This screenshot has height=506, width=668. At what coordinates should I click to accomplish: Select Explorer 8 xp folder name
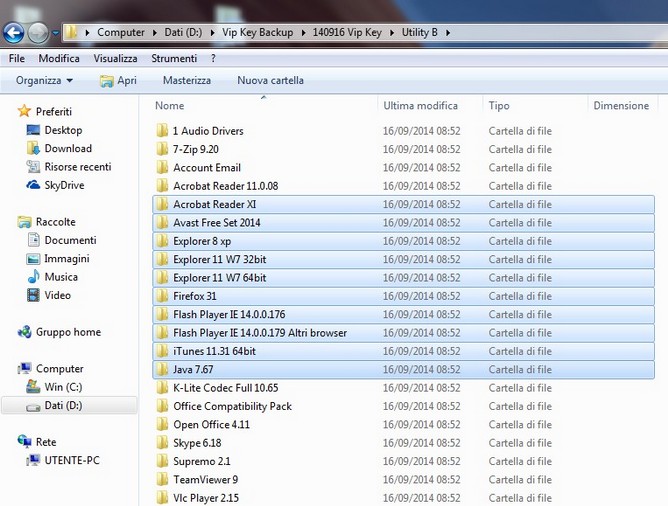coord(202,241)
